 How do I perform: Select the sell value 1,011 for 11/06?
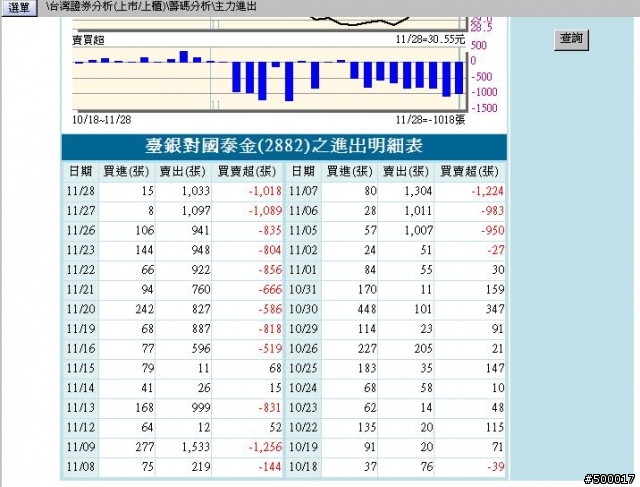tap(418, 211)
